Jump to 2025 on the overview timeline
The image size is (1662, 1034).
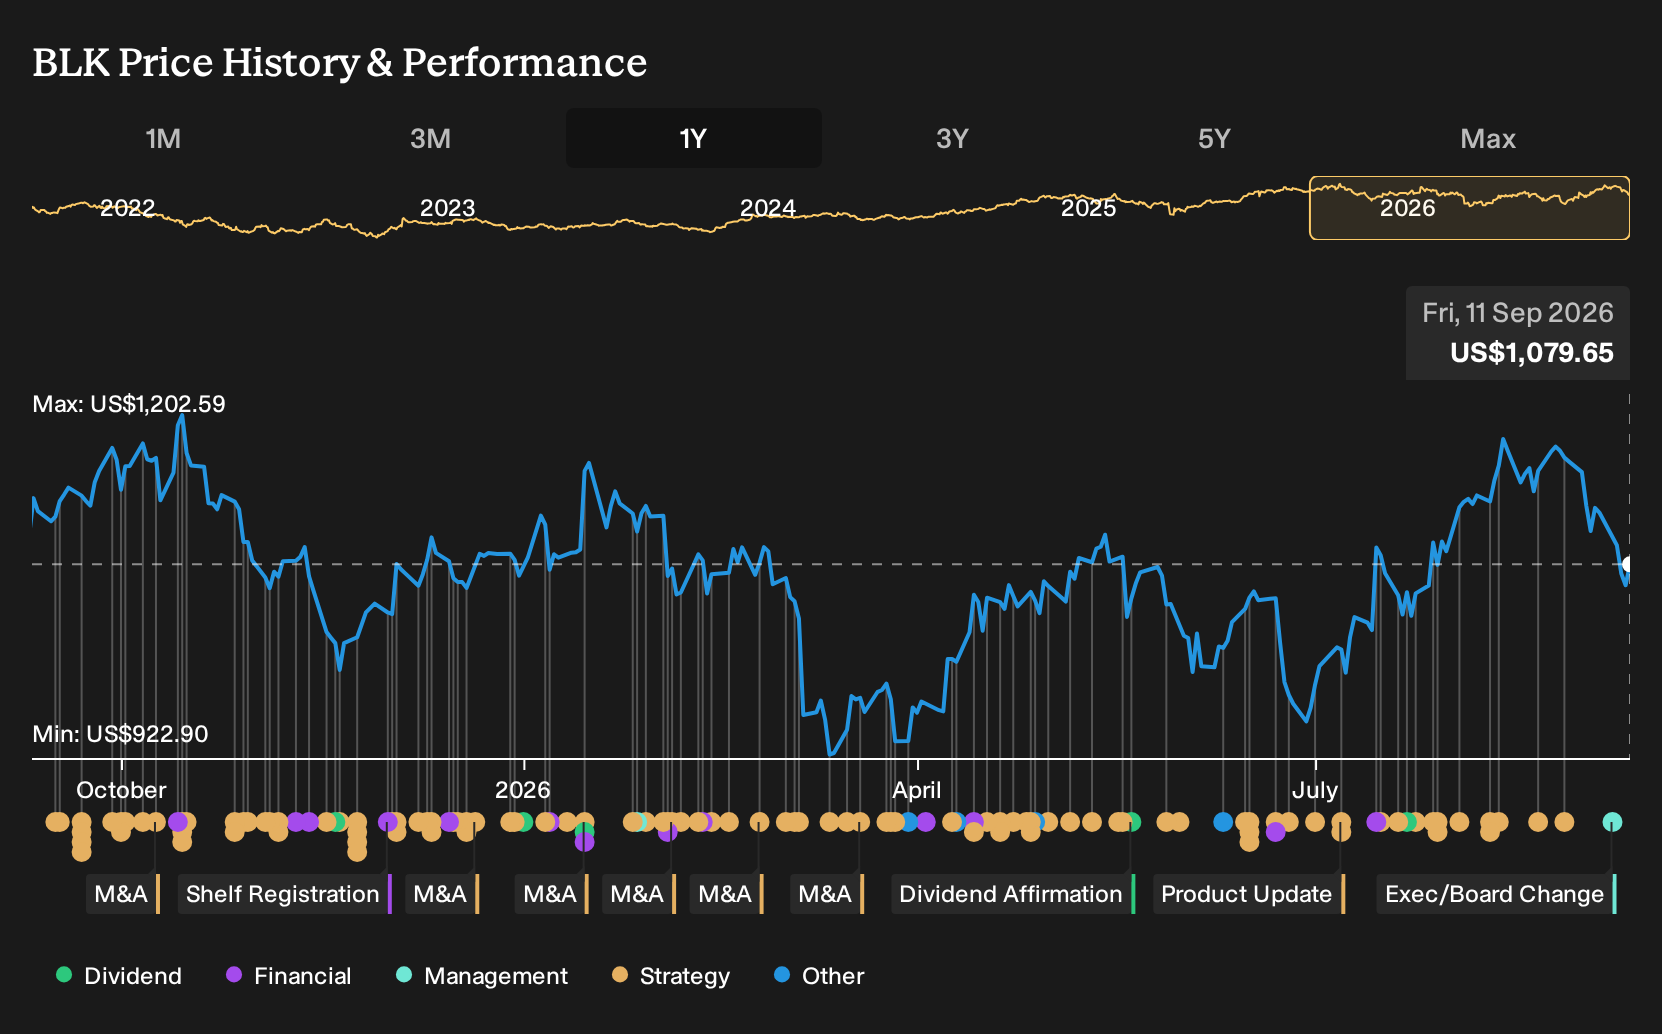pyautogui.click(x=1088, y=208)
